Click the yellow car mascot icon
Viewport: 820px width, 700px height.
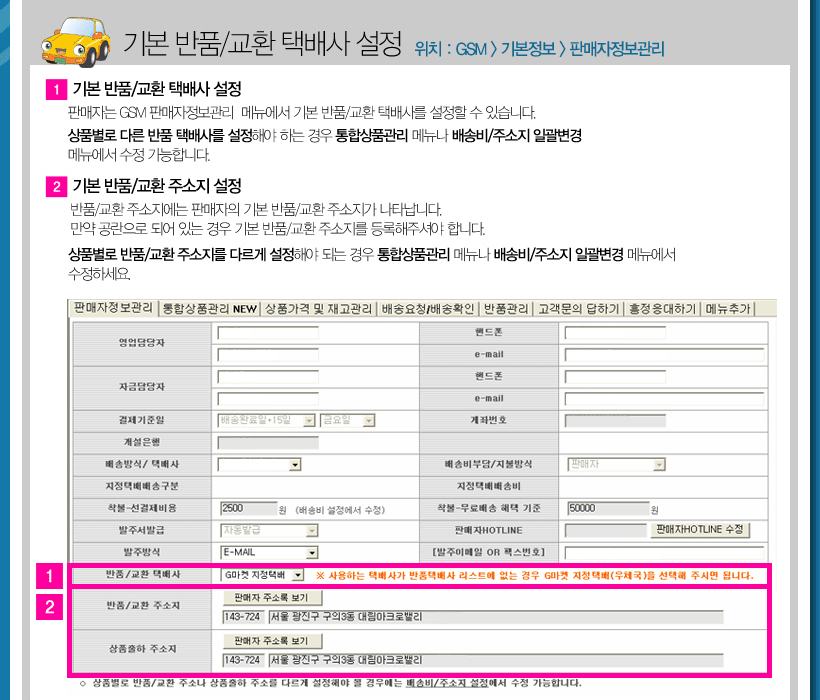coord(74,39)
